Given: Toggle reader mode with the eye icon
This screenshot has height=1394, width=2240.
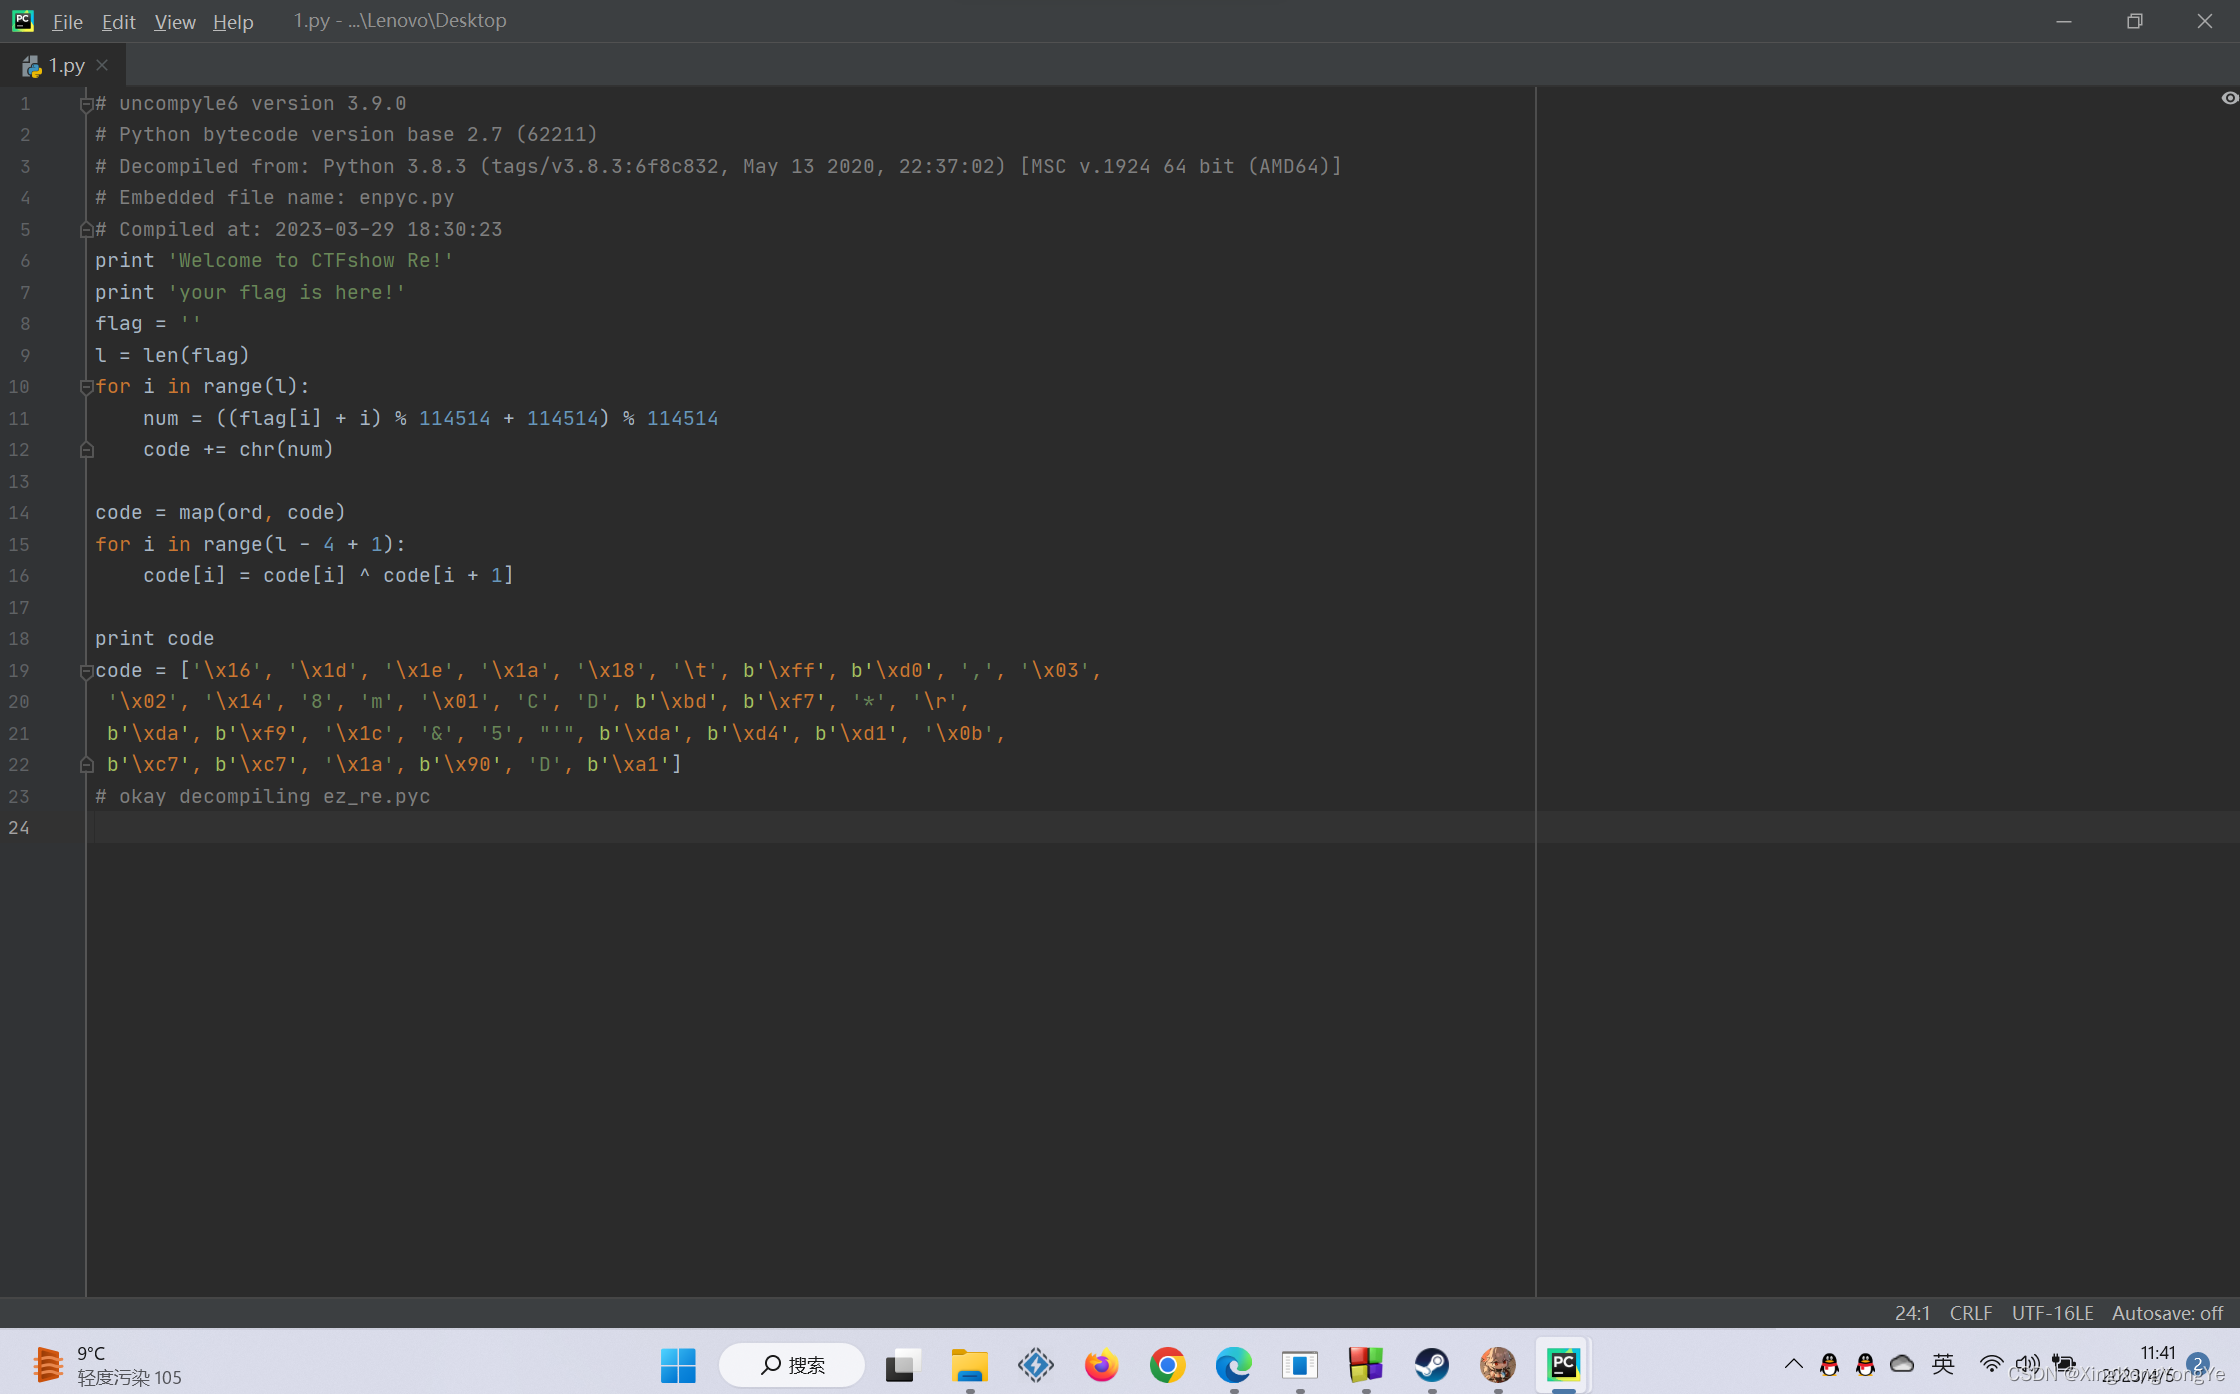Looking at the screenshot, I should 2229,98.
